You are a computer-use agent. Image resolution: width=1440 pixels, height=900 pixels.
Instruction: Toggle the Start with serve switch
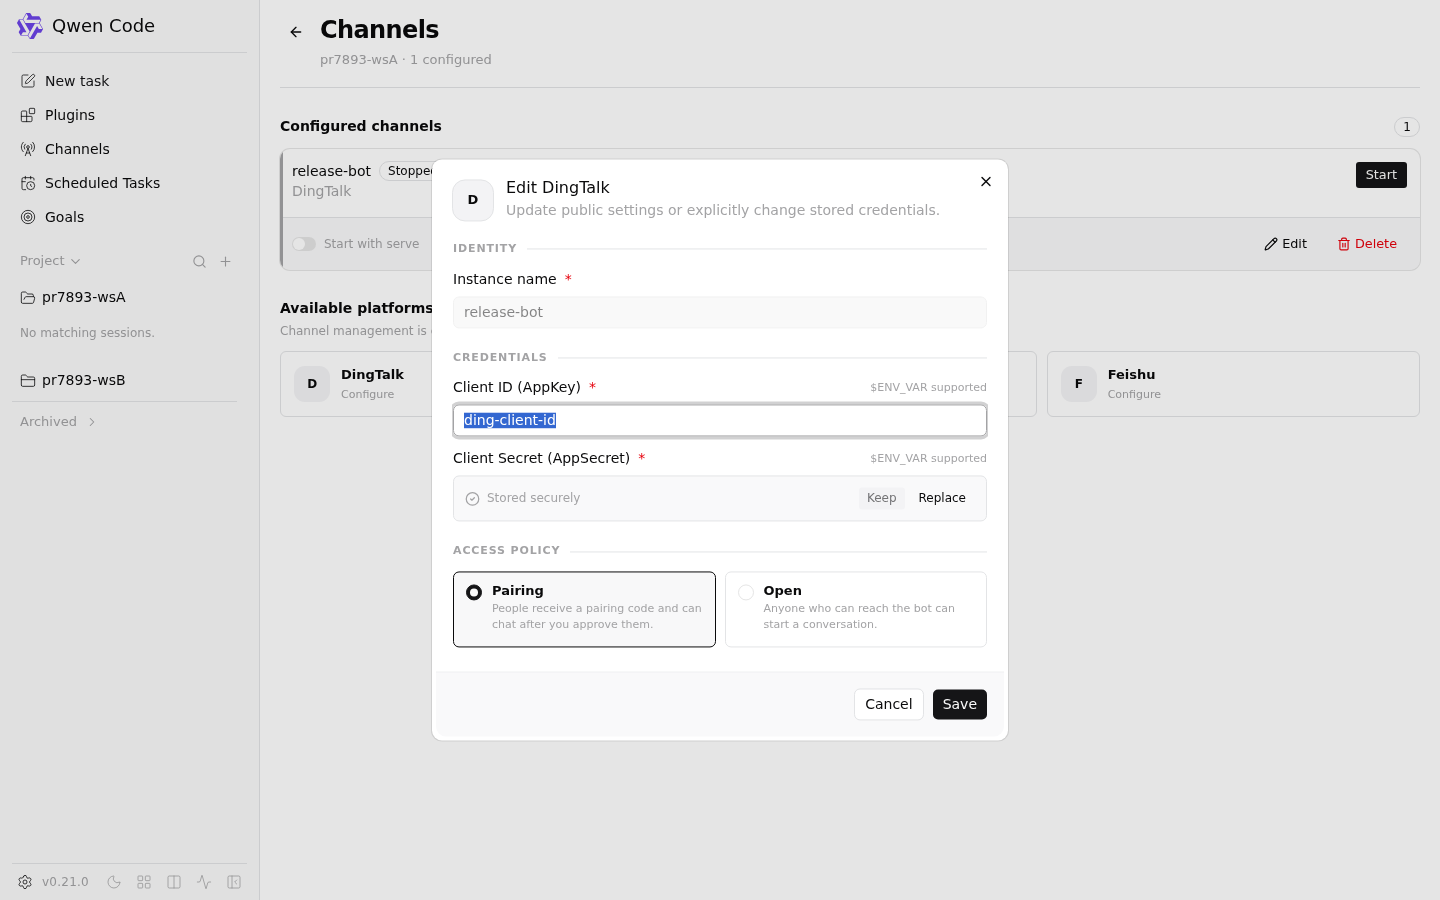point(304,244)
